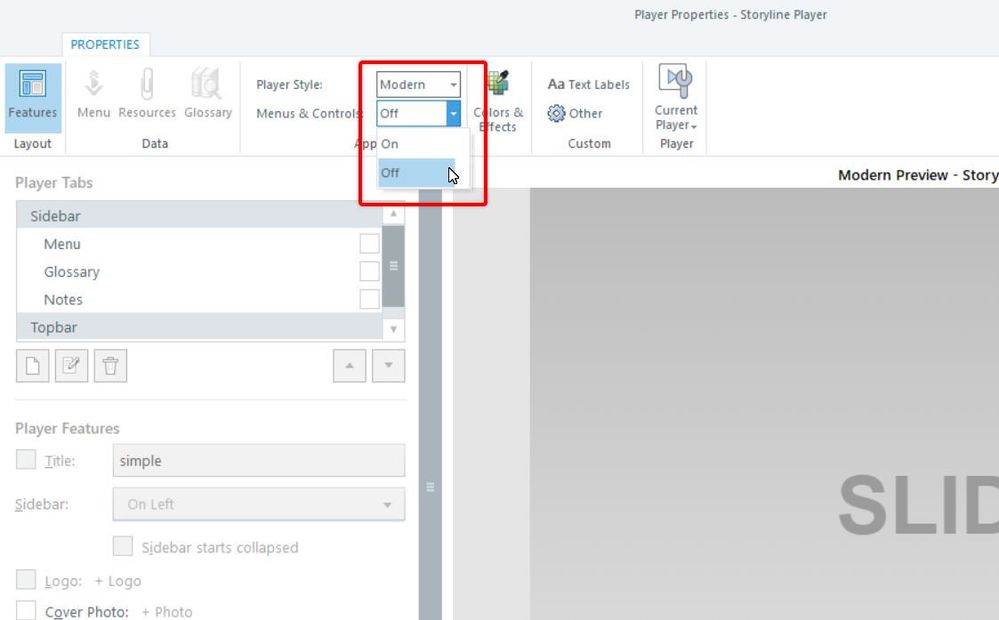999x620 pixels.
Task: Open the Other gear settings
Action: [574, 113]
